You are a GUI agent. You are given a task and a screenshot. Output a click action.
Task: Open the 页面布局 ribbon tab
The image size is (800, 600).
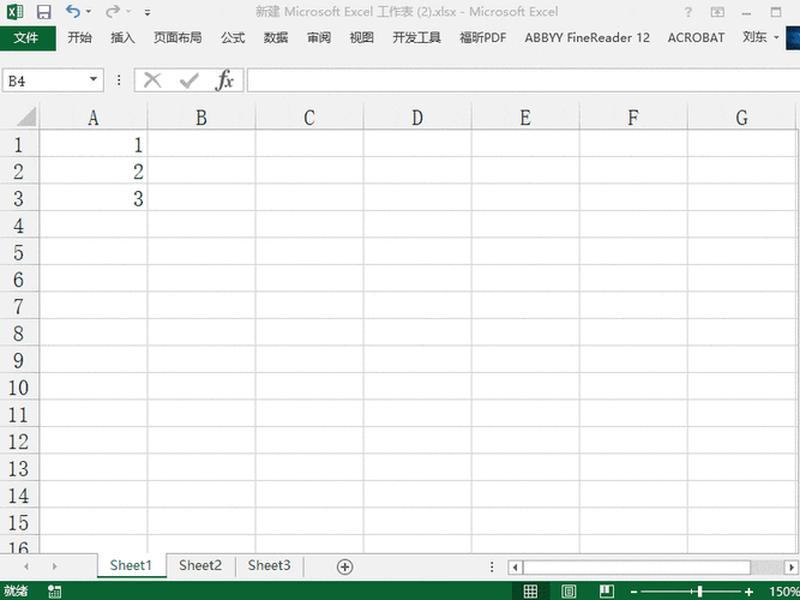[178, 38]
